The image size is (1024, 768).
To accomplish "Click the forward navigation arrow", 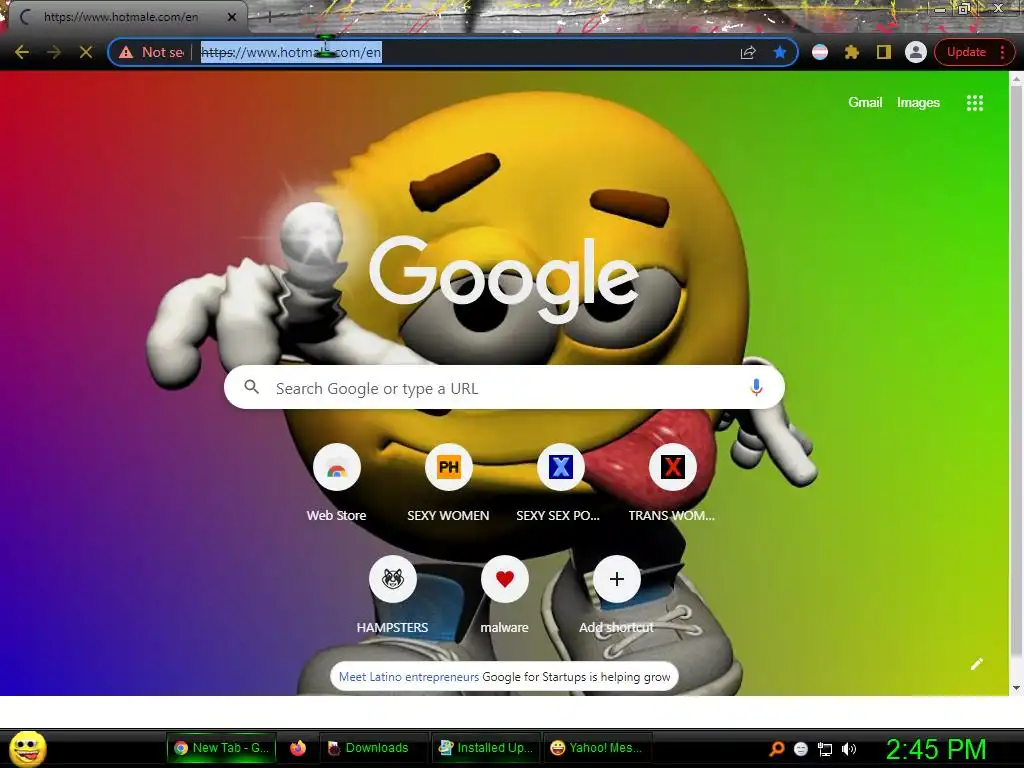I will click(54, 52).
